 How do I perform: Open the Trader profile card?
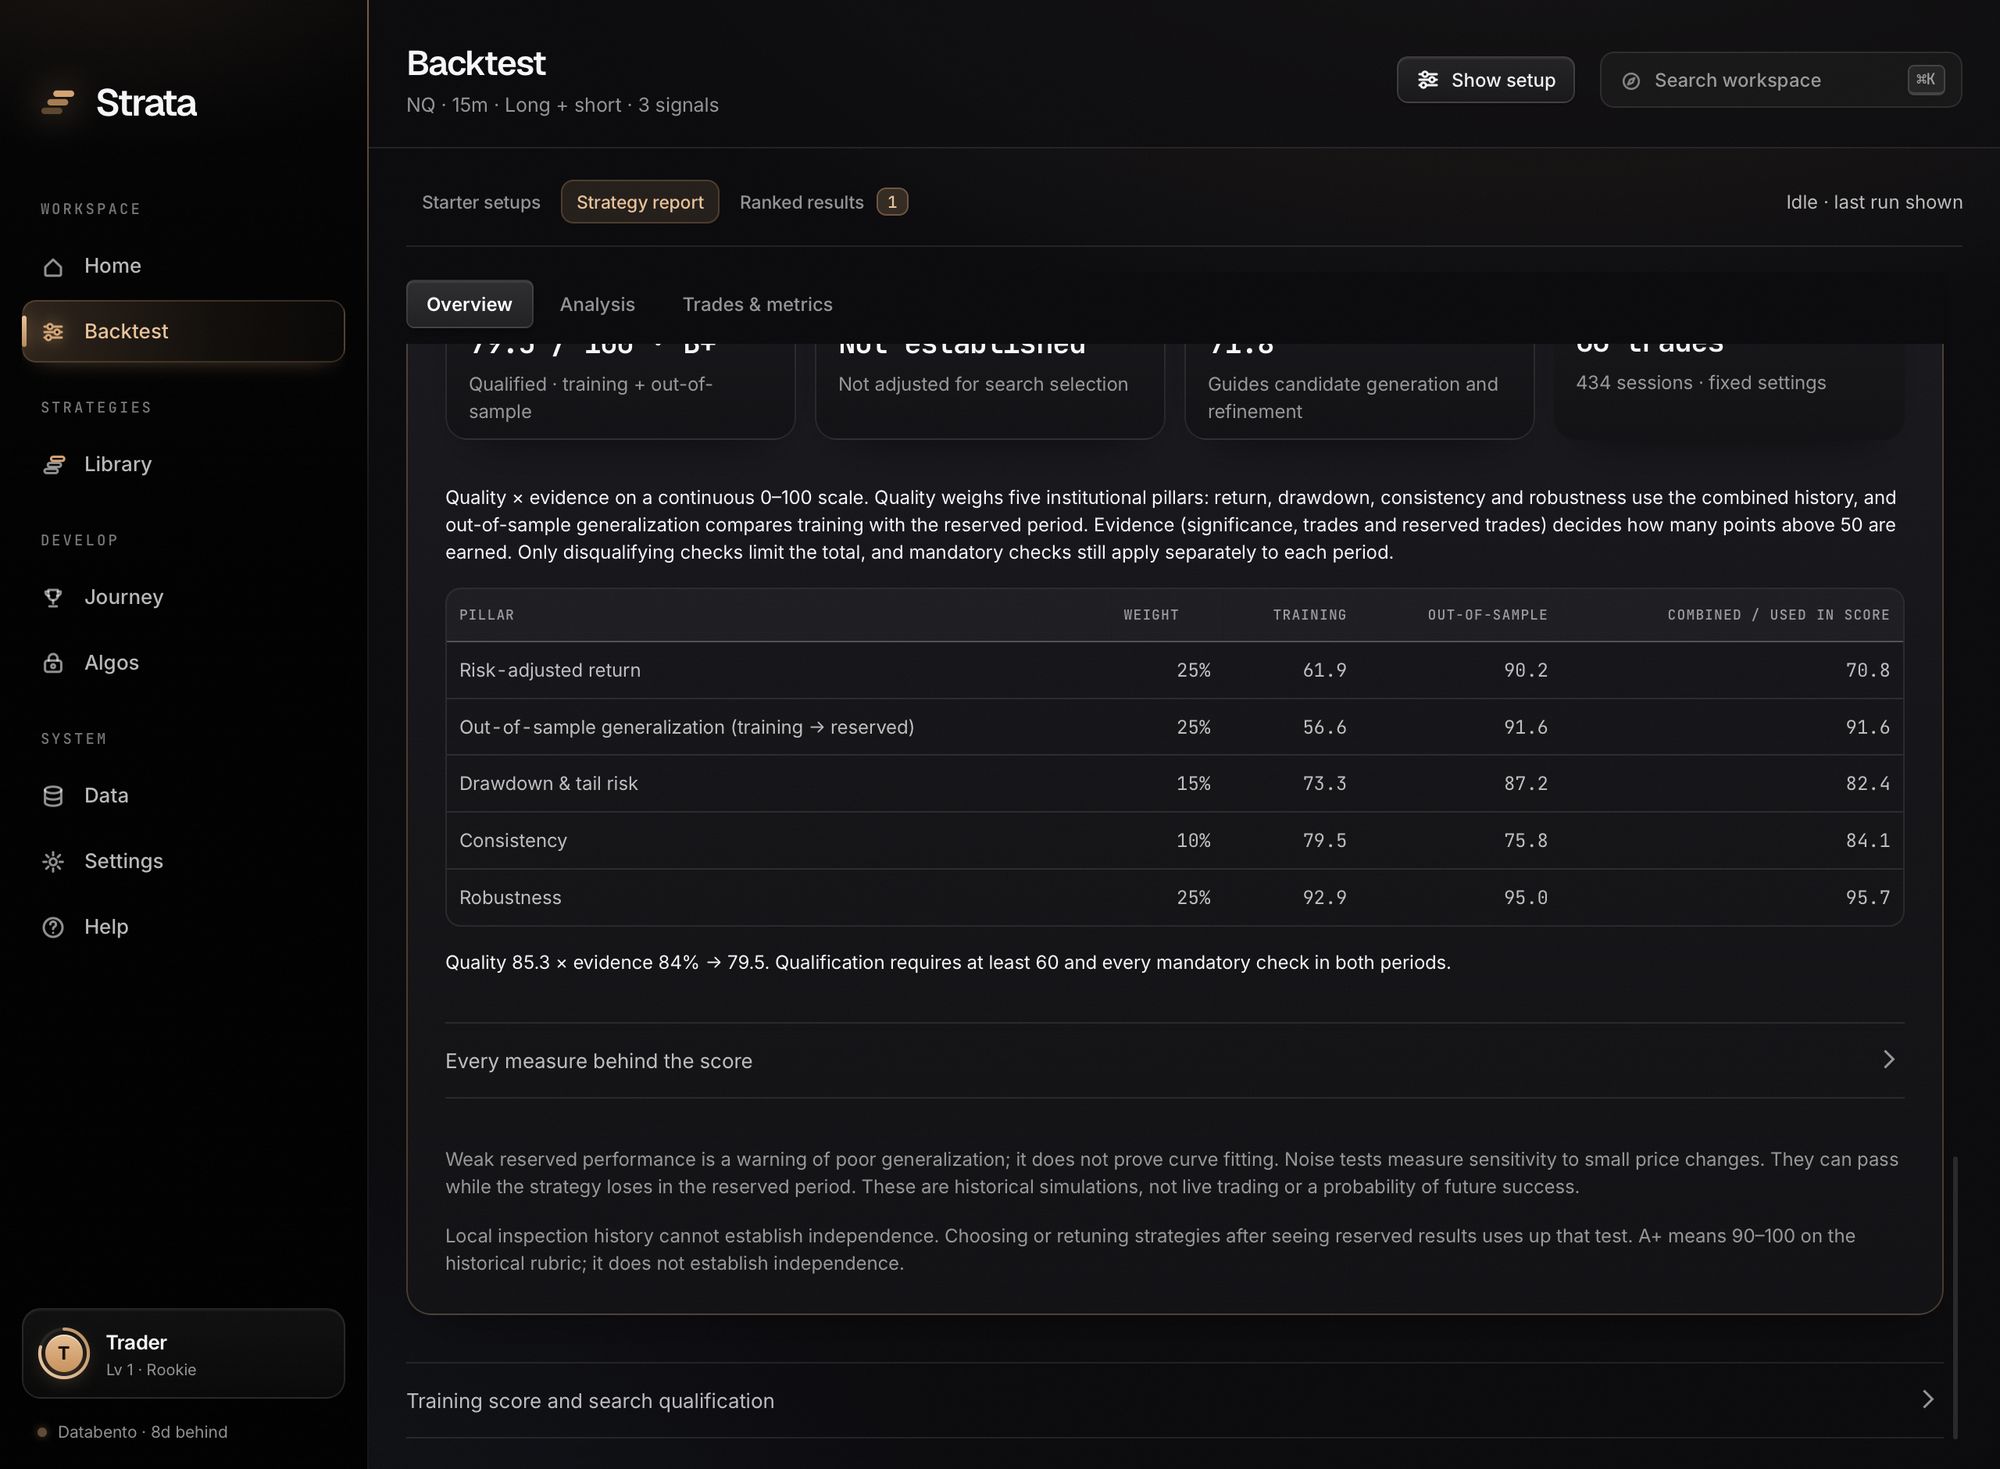[183, 1354]
